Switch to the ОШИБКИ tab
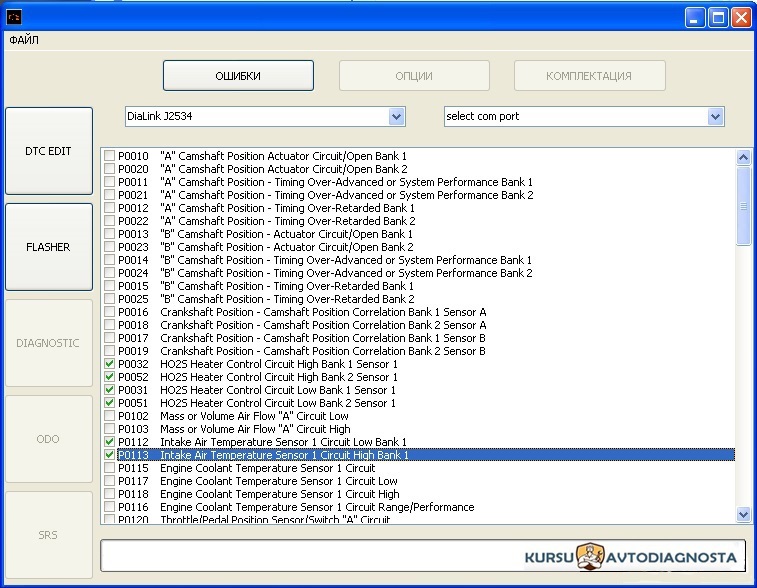 coord(238,76)
